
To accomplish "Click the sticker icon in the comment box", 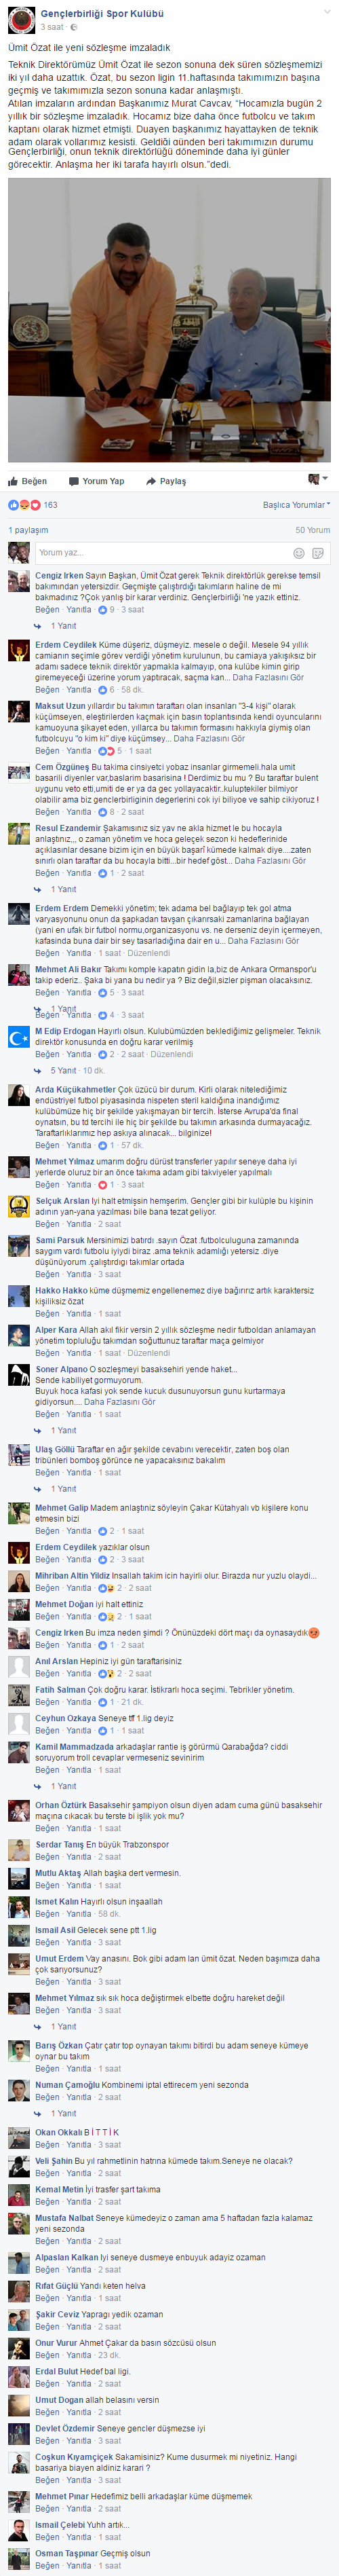I will click(x=318, y=553).
